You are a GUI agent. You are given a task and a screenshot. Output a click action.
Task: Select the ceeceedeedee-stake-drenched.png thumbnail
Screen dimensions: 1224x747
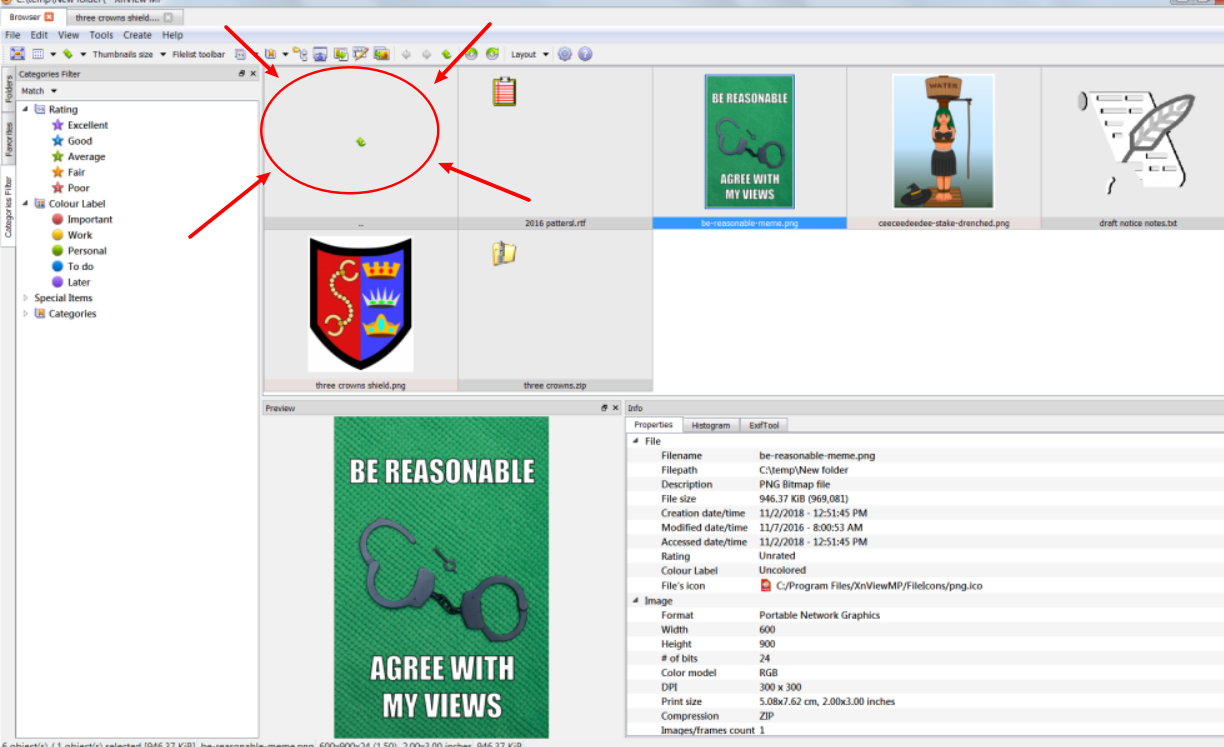943,148
